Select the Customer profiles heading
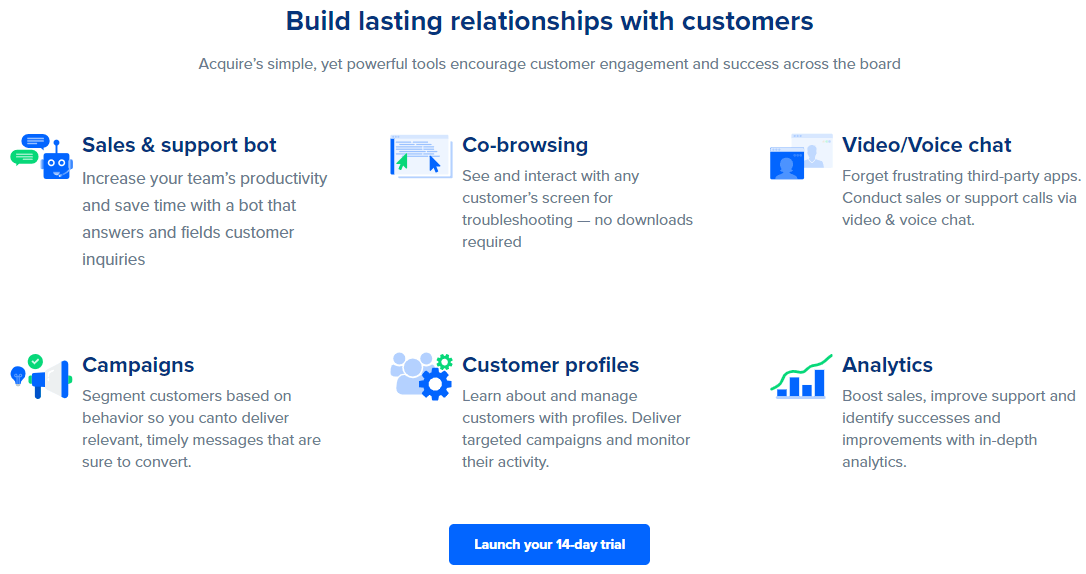Screen dimensions: 1086x574 (x=551, y=365)
